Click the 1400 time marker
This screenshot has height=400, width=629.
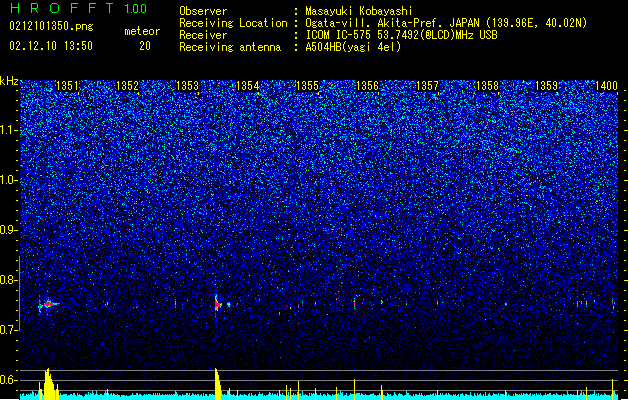coord(606,86)
